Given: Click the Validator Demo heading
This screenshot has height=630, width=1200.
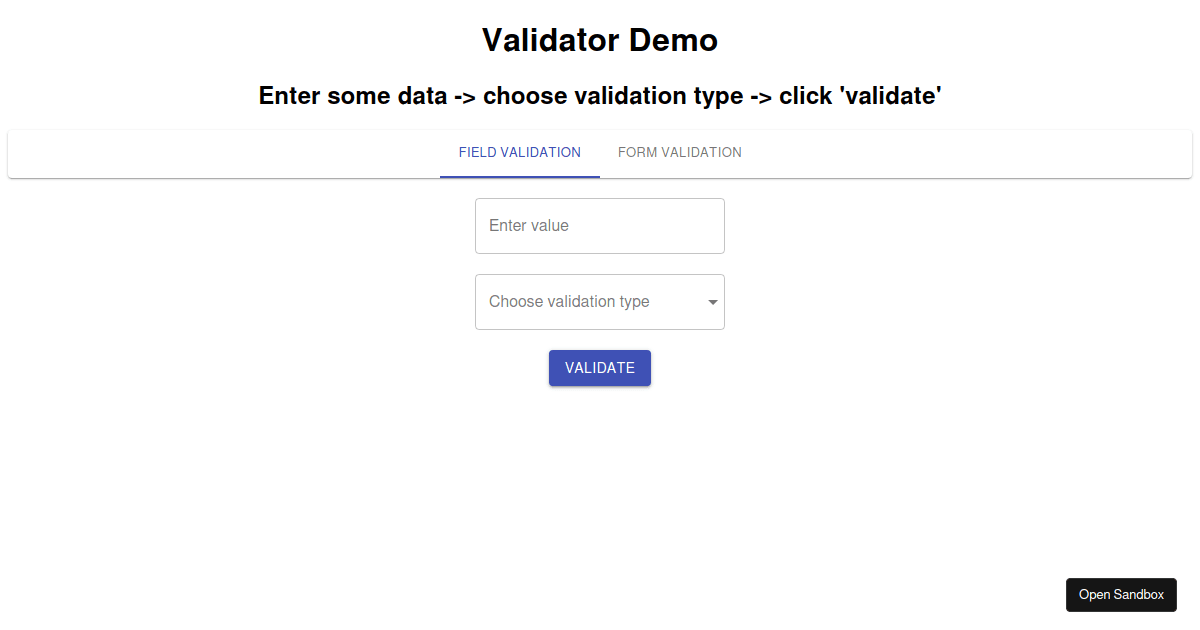Looking at the screenshot, I should coord(599,40).
